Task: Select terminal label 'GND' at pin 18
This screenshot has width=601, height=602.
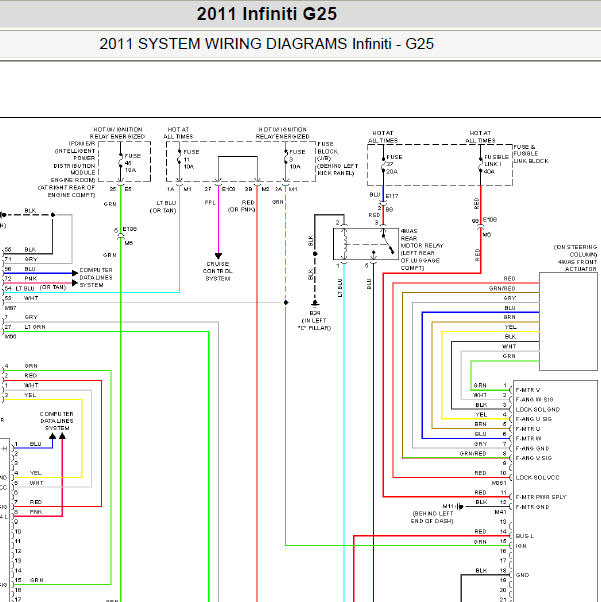Action: pos(522,575)
